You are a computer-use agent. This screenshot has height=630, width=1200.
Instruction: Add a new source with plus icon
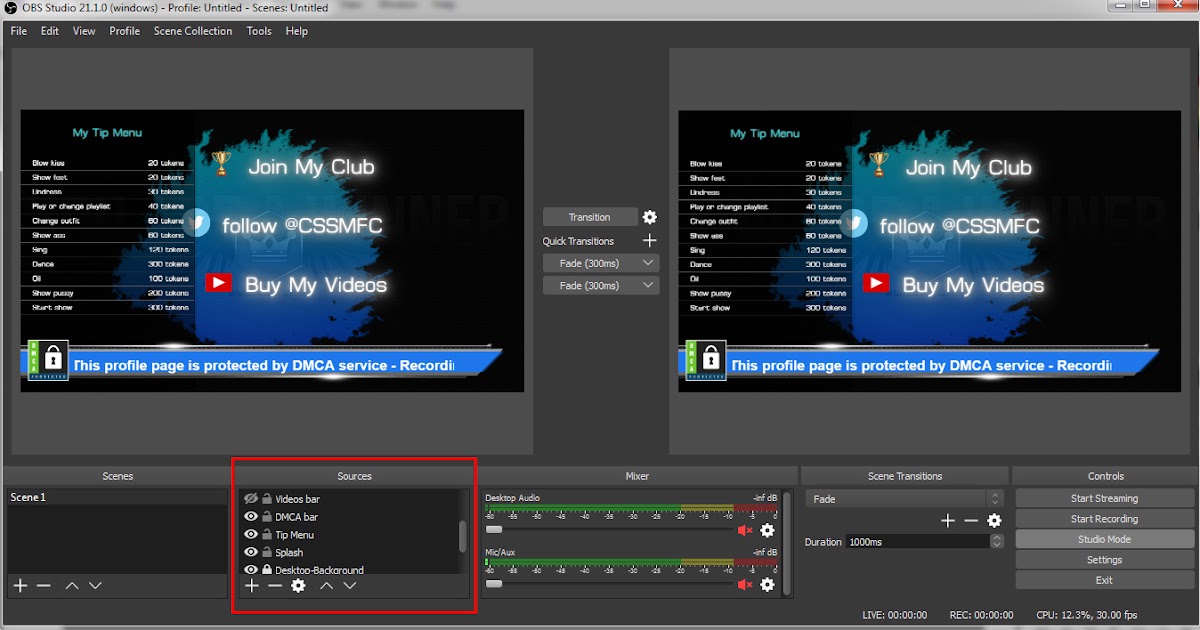252,585
